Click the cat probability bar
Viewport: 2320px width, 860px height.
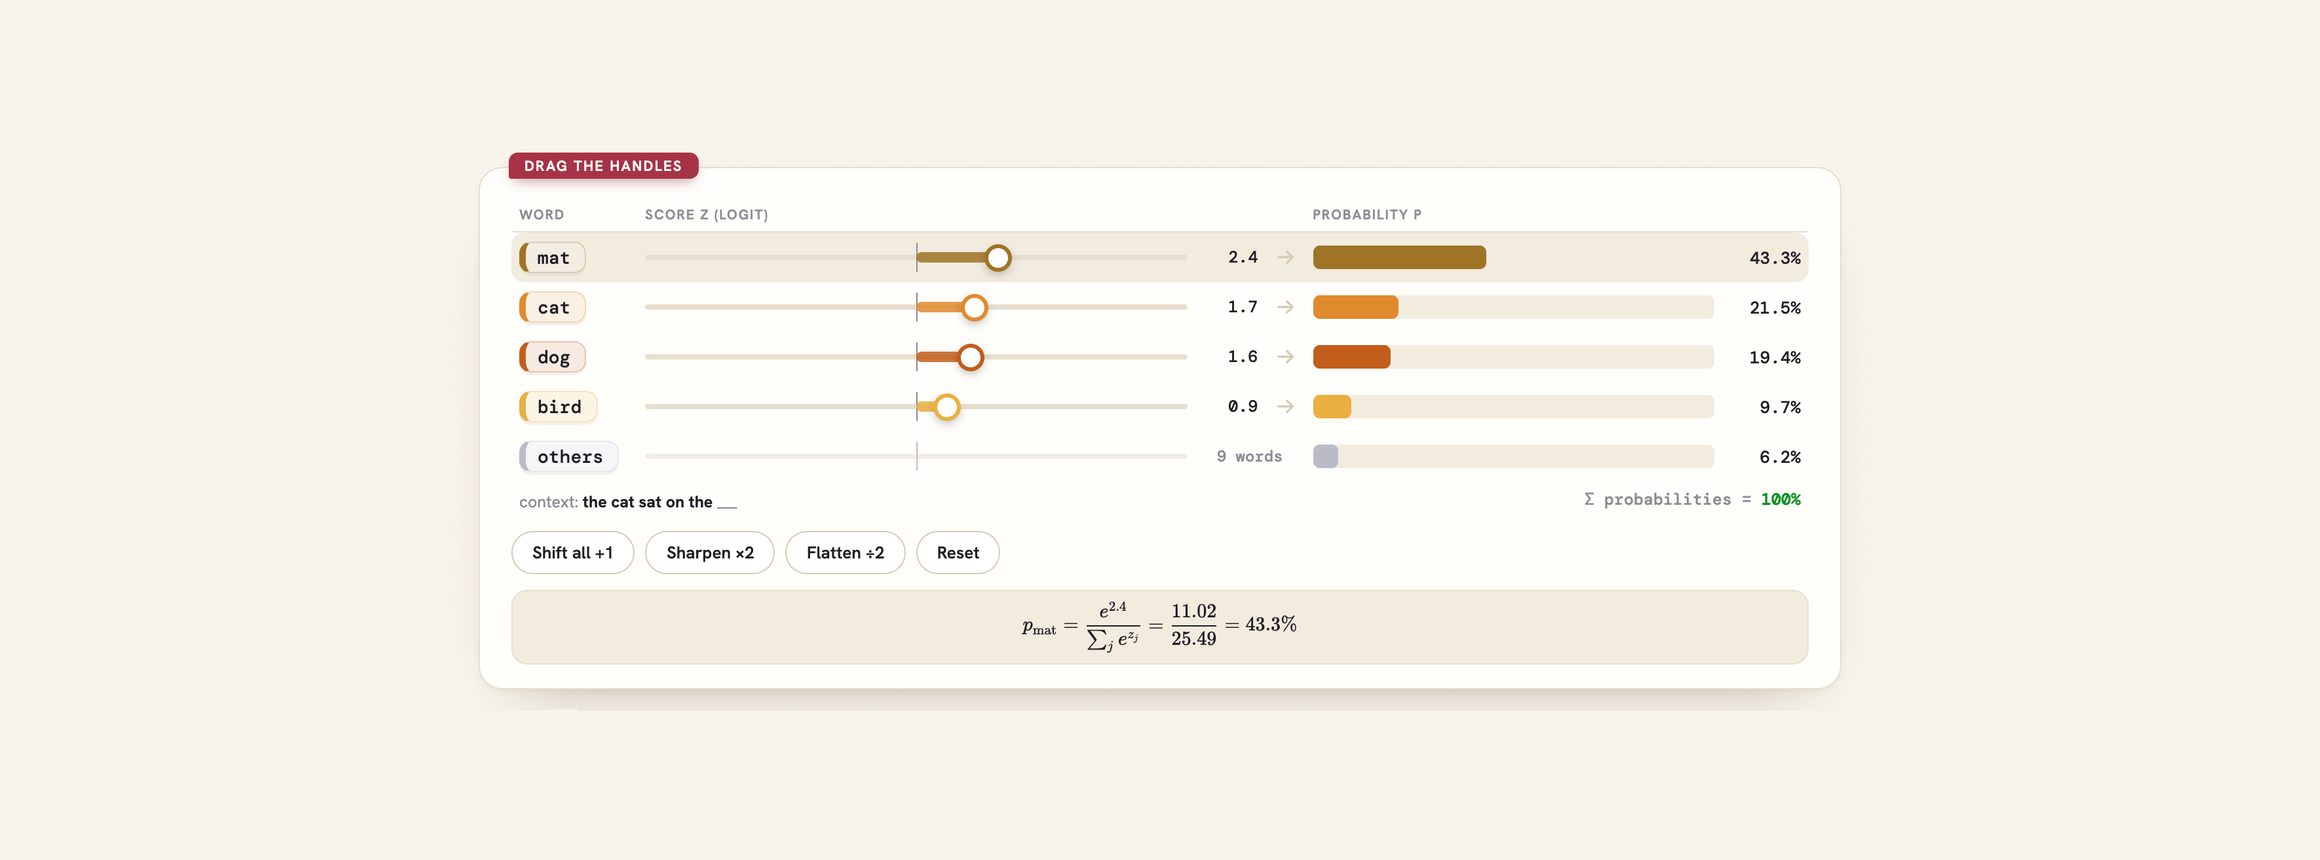point(1513,307)
